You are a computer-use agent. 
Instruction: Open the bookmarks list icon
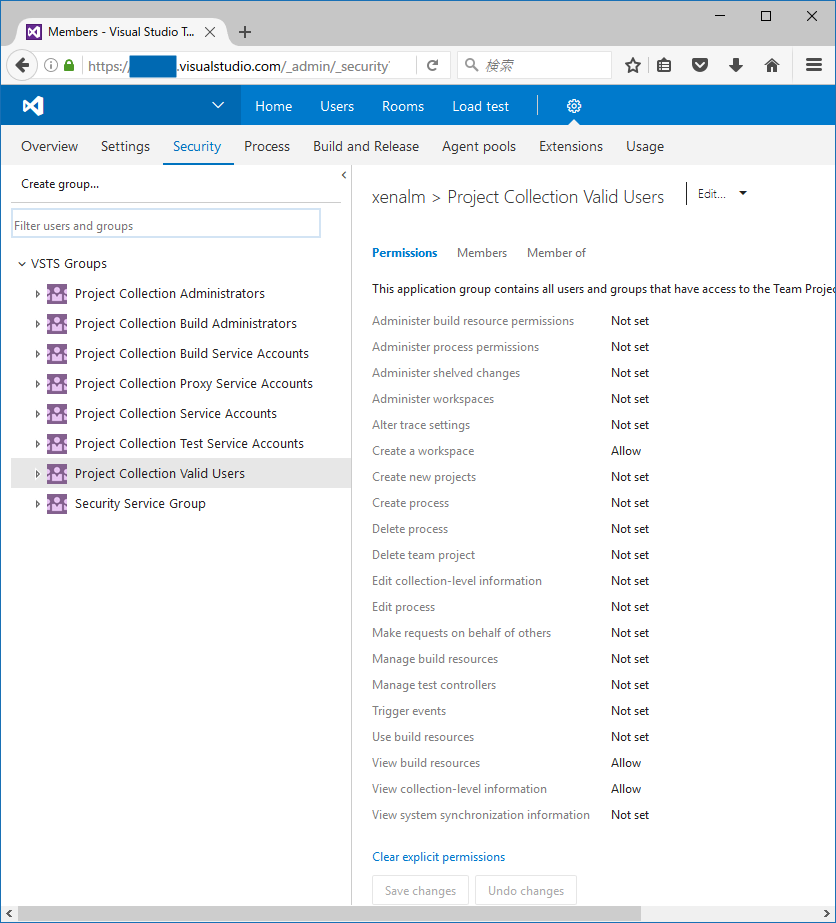pos(664,65)
